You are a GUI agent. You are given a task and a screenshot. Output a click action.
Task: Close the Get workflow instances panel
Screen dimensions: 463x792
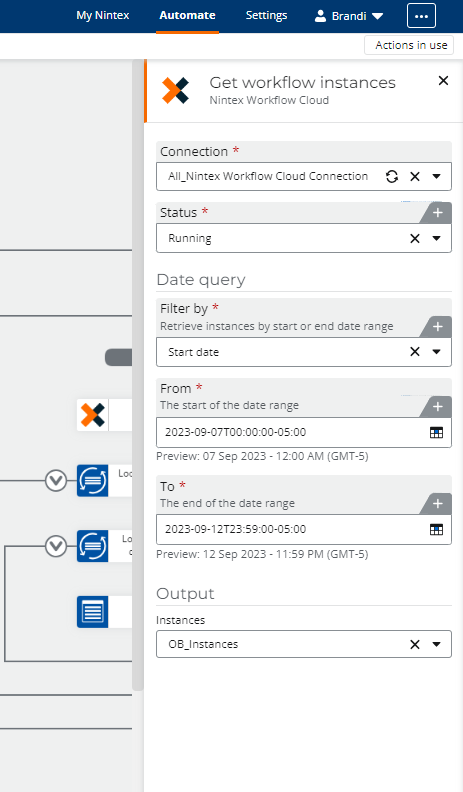[x=443, y=80]
